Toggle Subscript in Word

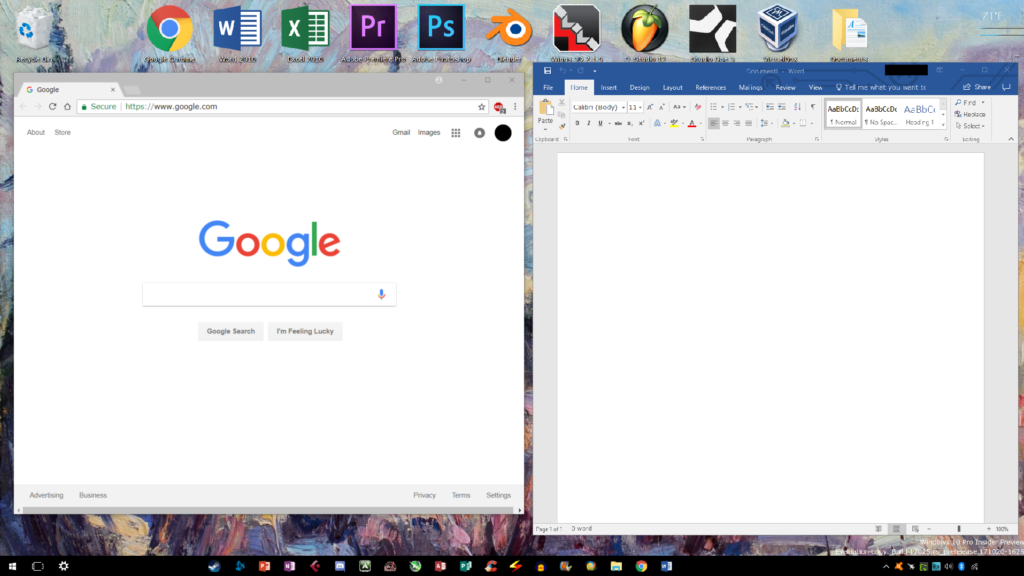click(630, 123)
